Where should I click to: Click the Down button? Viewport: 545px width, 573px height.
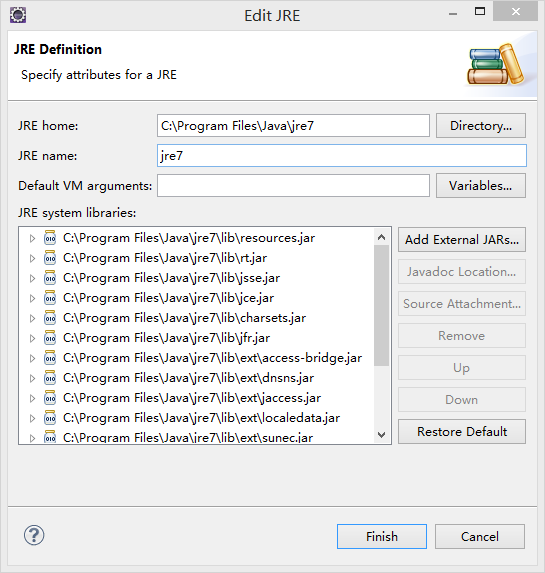coord(462,399)
